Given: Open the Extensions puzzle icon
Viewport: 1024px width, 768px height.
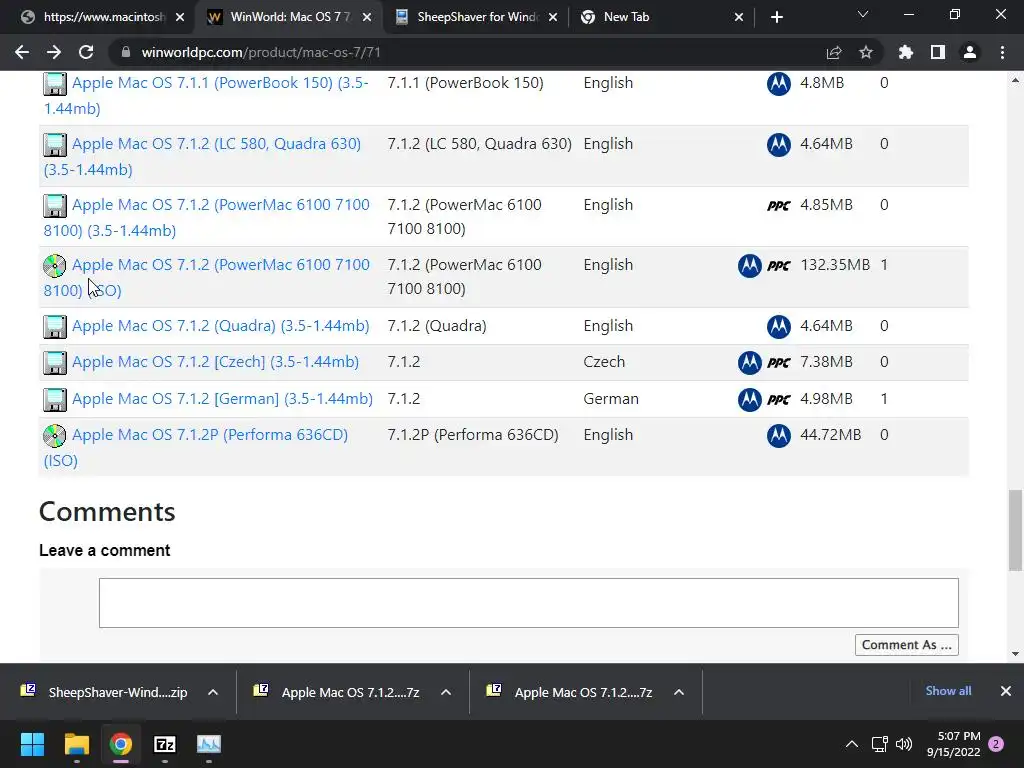Looking at the screenshot, I should [x=906, y=52].
